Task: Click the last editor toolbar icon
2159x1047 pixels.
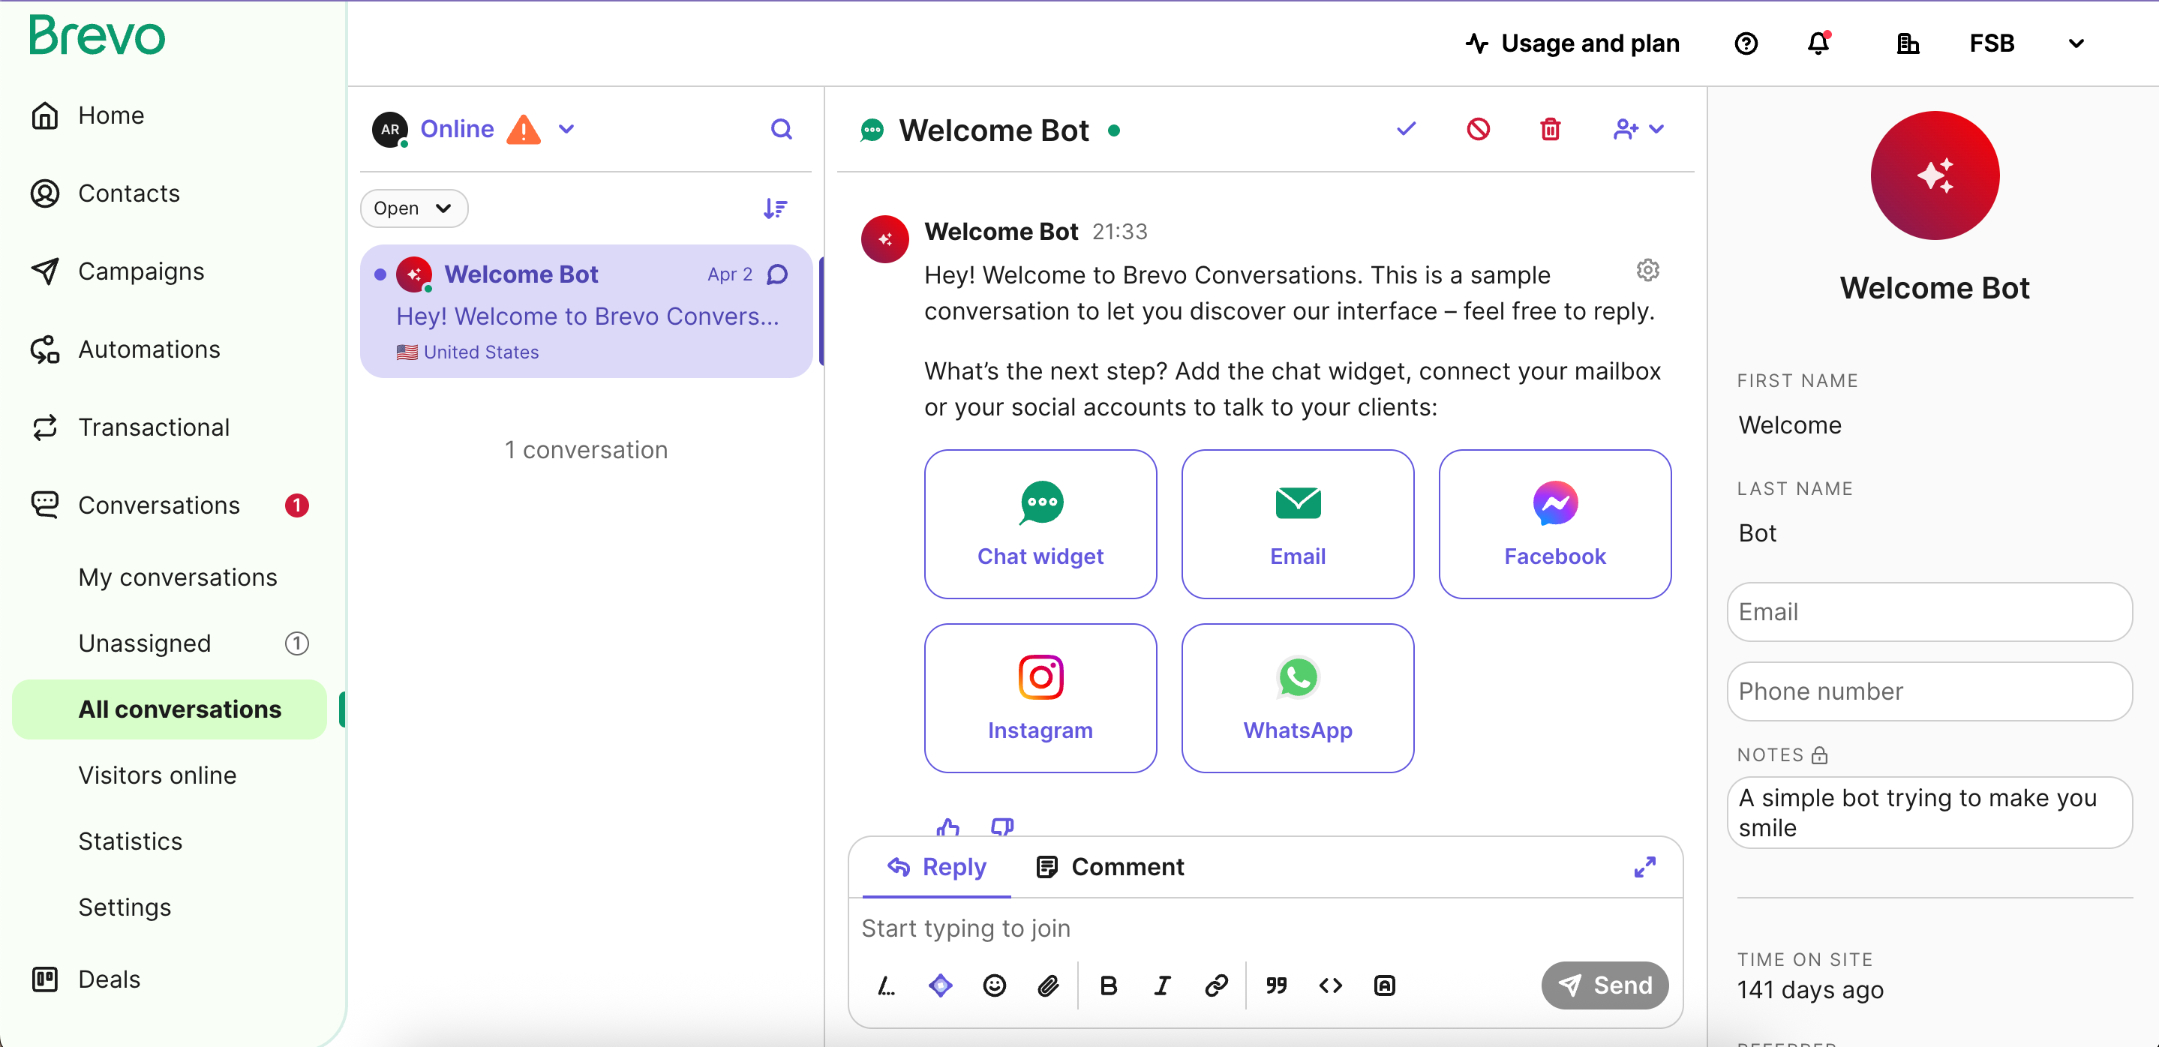Action: 1384,986
